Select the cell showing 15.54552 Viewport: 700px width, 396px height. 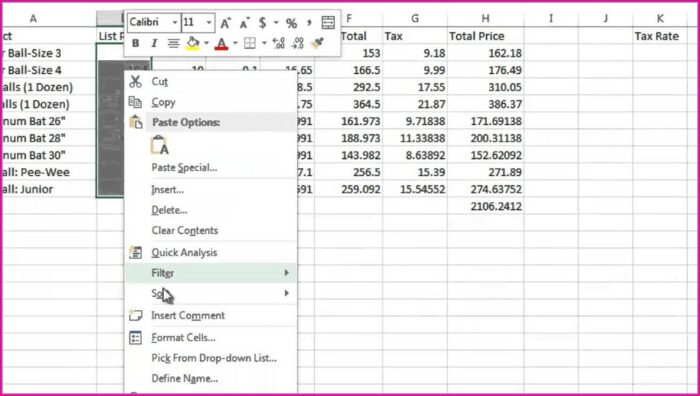[415, 190]
